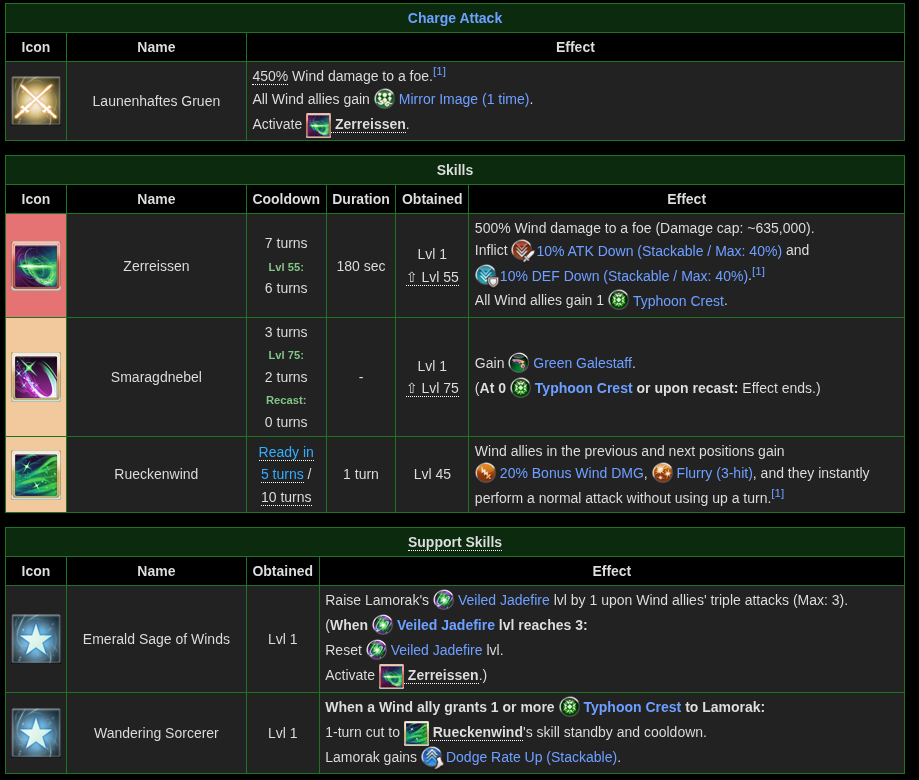Click the Launenhaftes Gruen charge attack icon

coord(36,101)
